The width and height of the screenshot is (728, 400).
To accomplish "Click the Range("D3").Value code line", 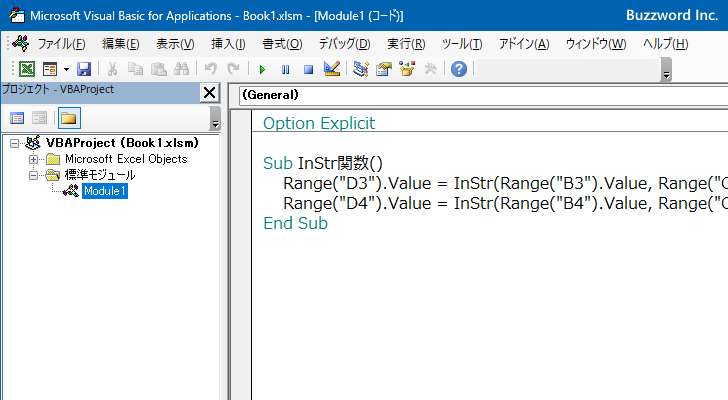I will pyautogui.click(x=505, y=183).
